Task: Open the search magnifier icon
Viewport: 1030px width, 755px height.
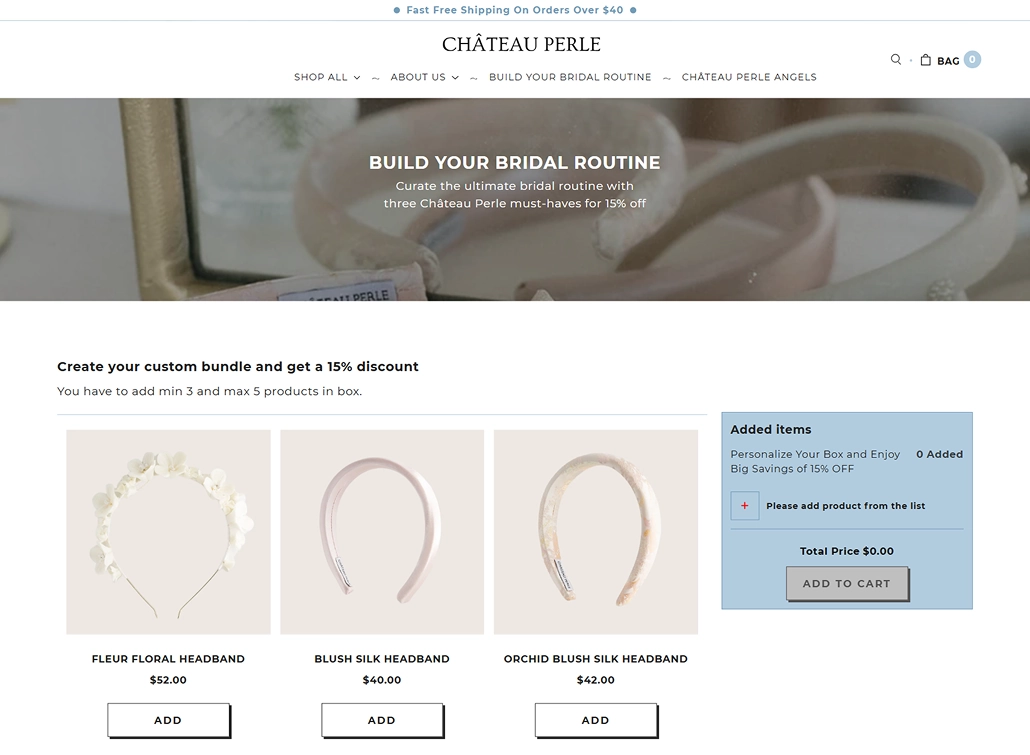Action: pyautogui.click(x=896, y=59)
